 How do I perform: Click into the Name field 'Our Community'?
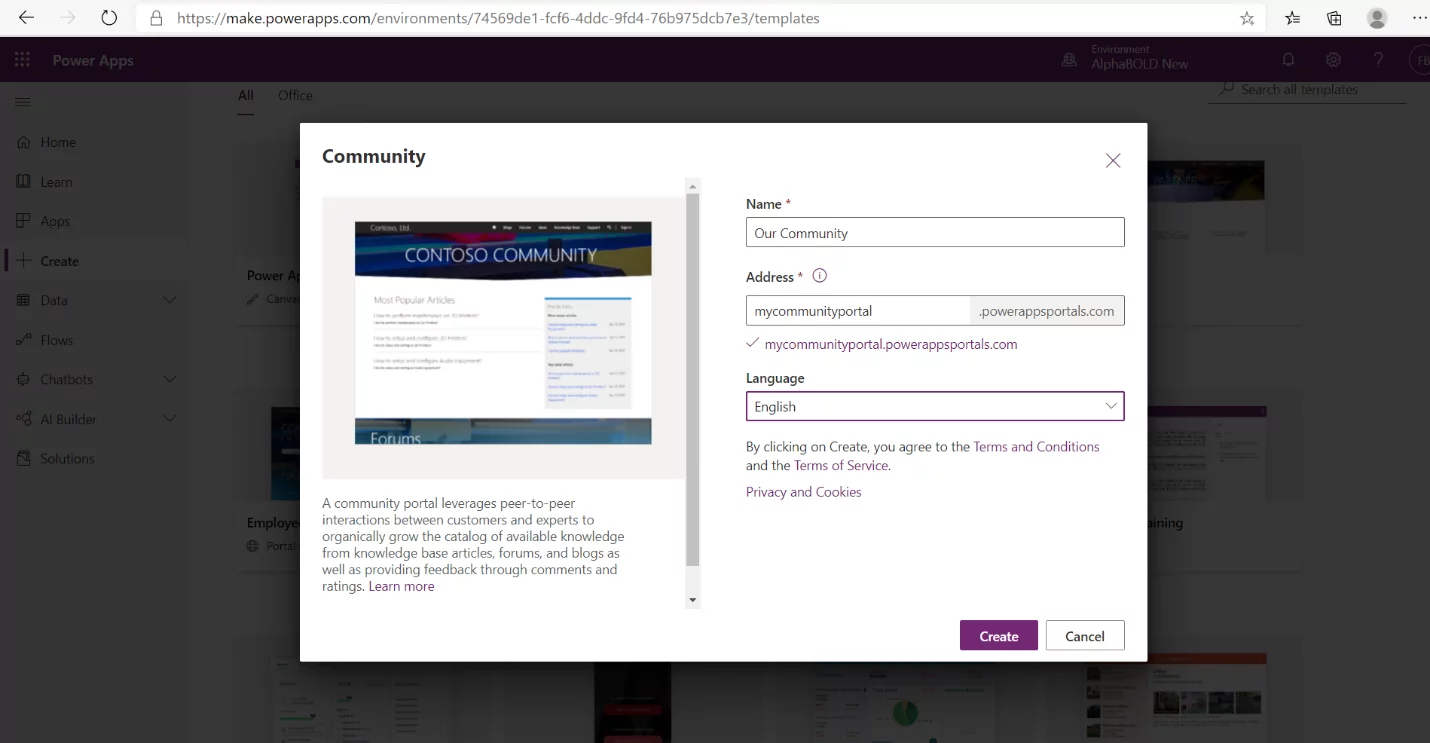935,233
